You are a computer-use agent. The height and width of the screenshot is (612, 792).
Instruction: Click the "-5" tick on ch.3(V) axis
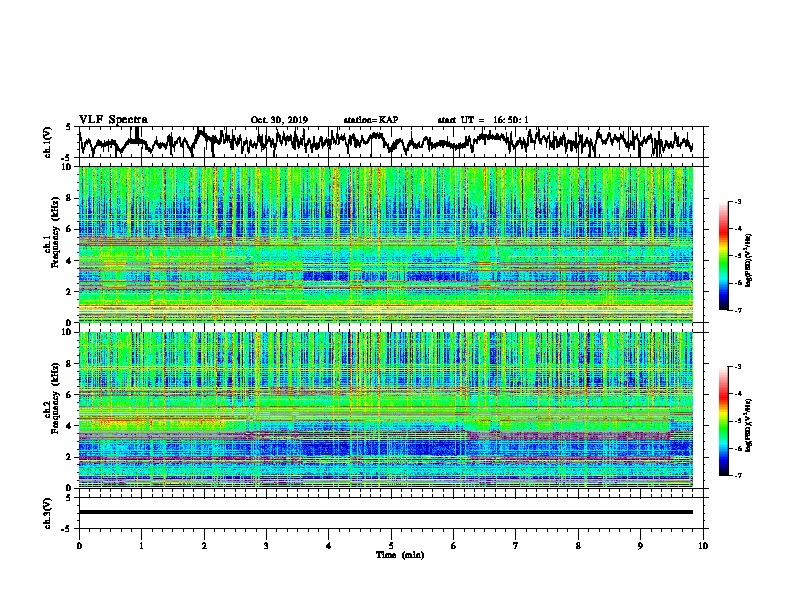[67, 529]
